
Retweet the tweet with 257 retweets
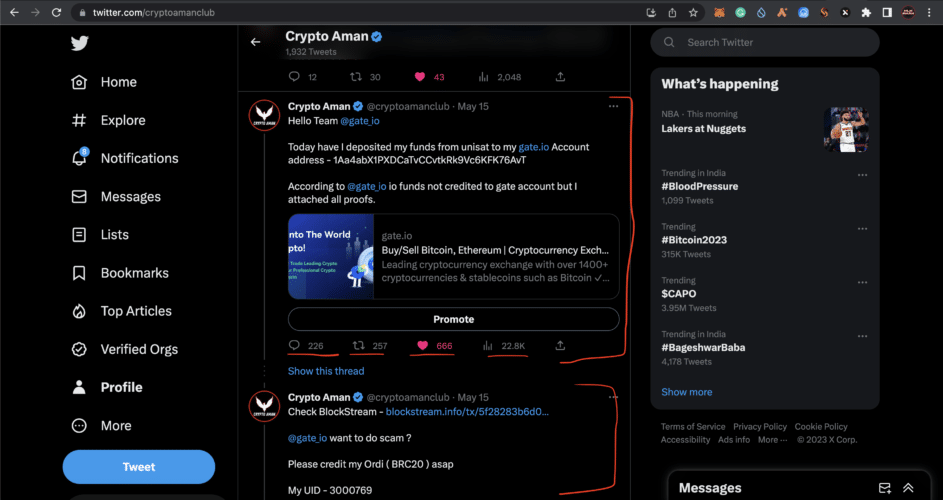pos(358,346)
